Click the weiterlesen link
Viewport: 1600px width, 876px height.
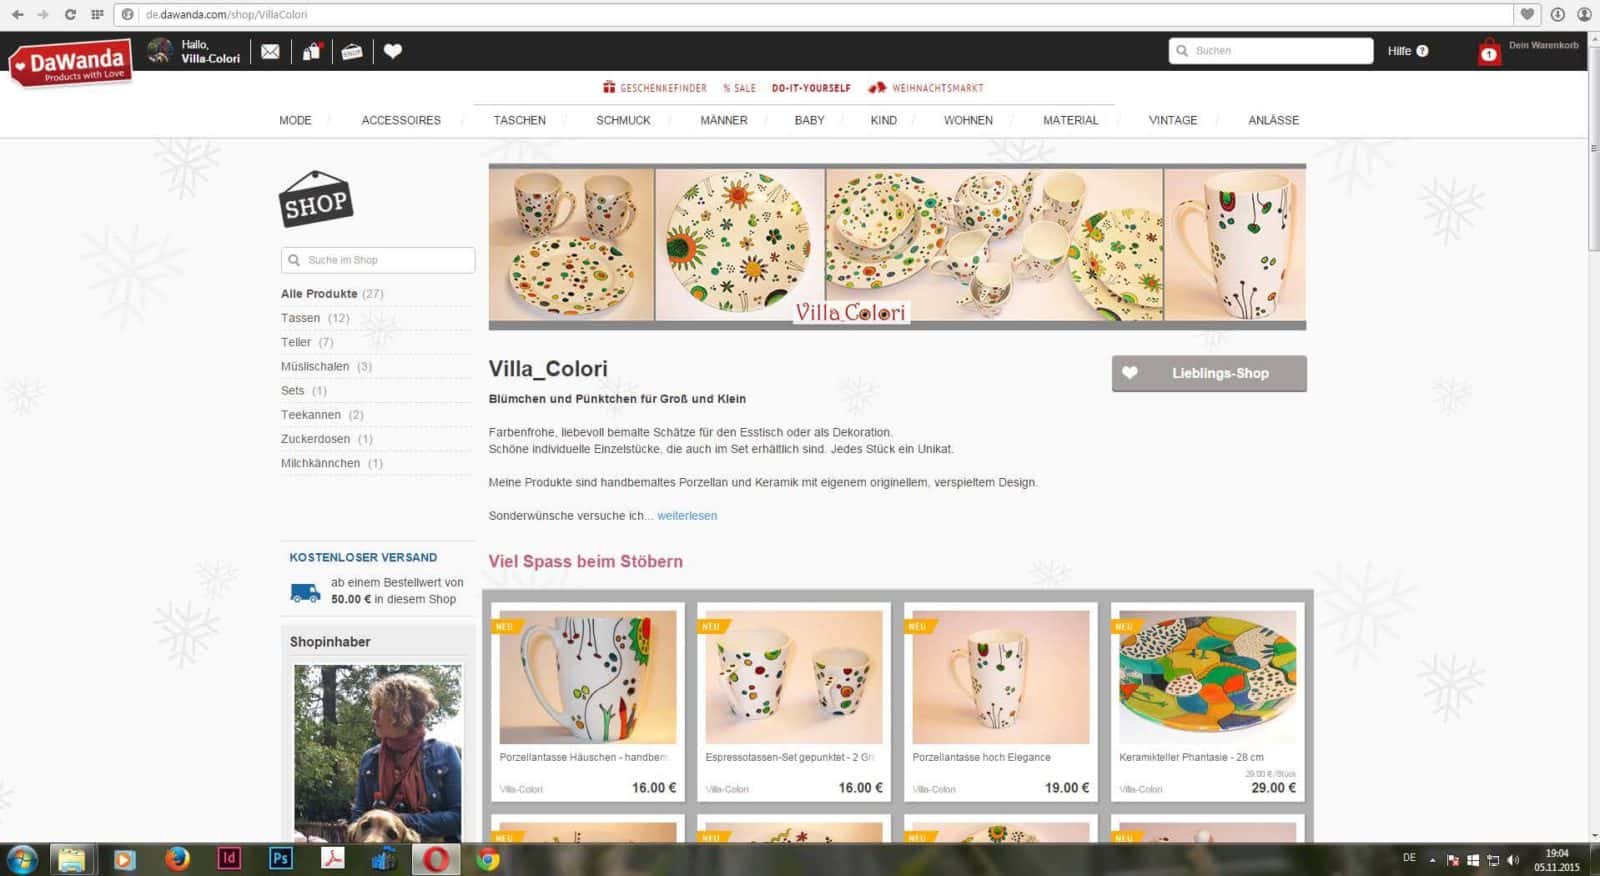[x=687, y=516]
